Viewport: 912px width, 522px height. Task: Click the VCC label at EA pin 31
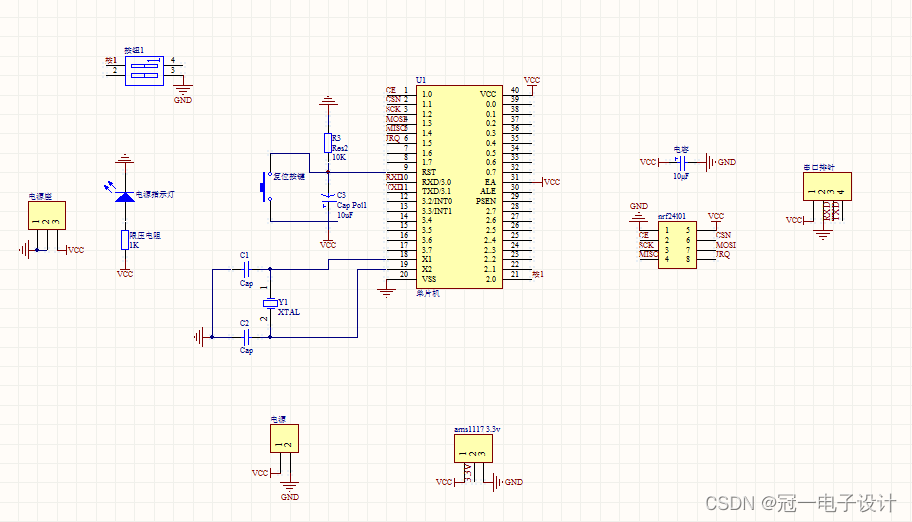click(x=552, y=182)
